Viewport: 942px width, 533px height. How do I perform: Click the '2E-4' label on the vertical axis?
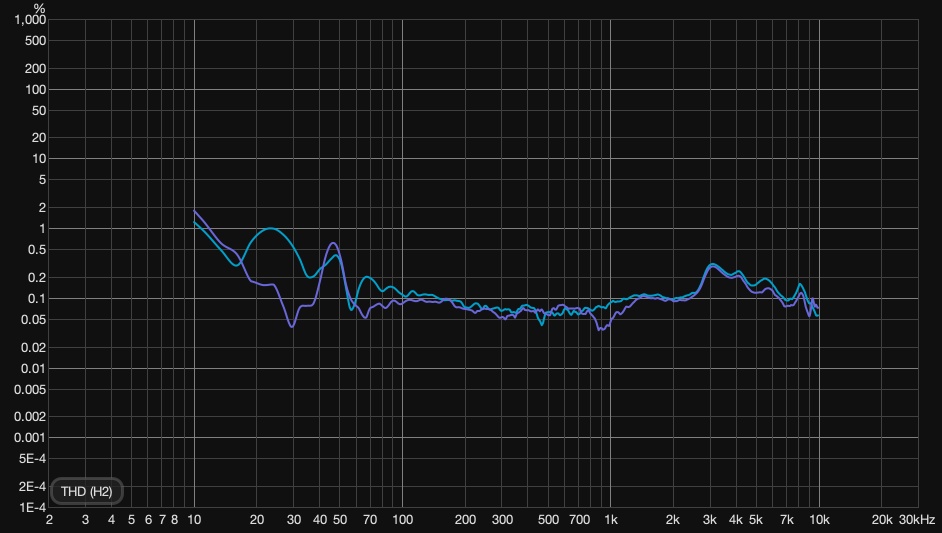pyautogui.click(x=32, y=486)
